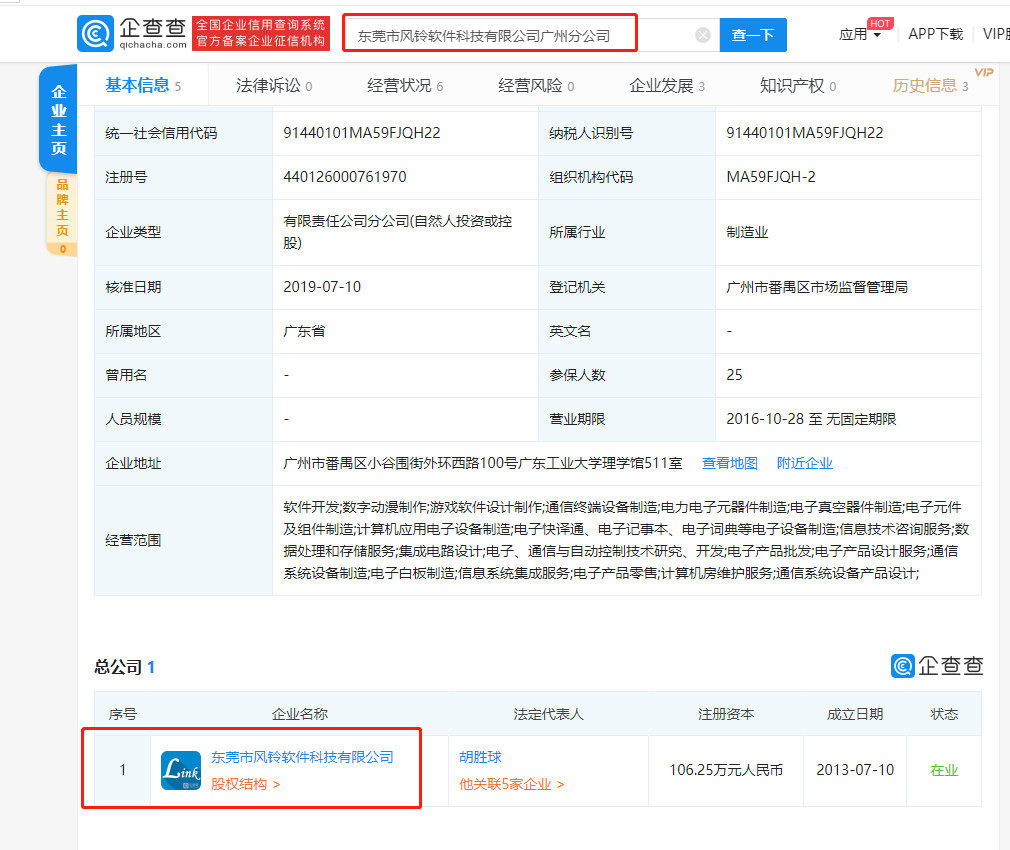
Task: Click the Qichacha logo at top left
Action: 132,33
